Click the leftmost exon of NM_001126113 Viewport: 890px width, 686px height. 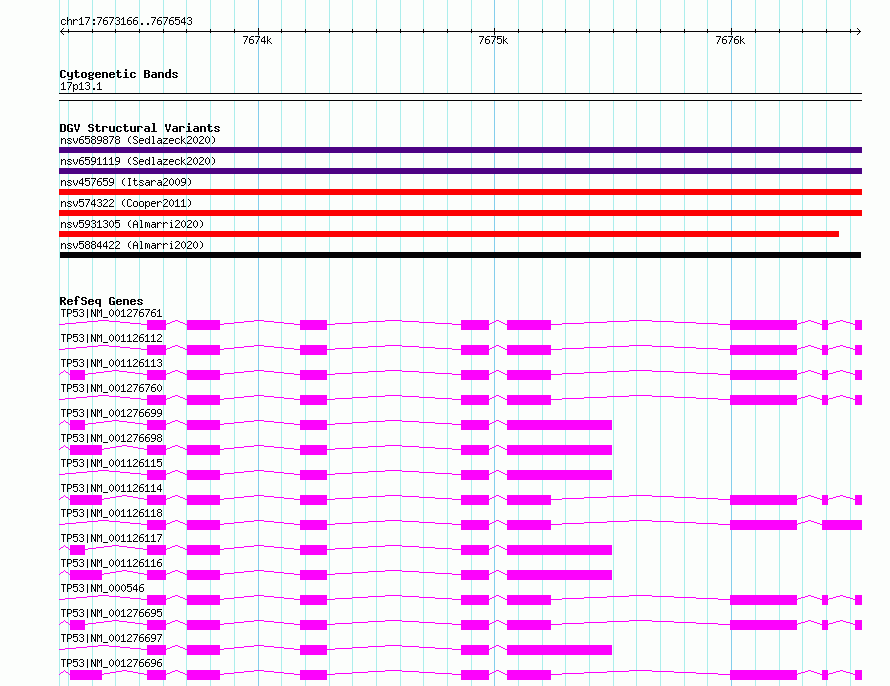[x=77, y=375]
